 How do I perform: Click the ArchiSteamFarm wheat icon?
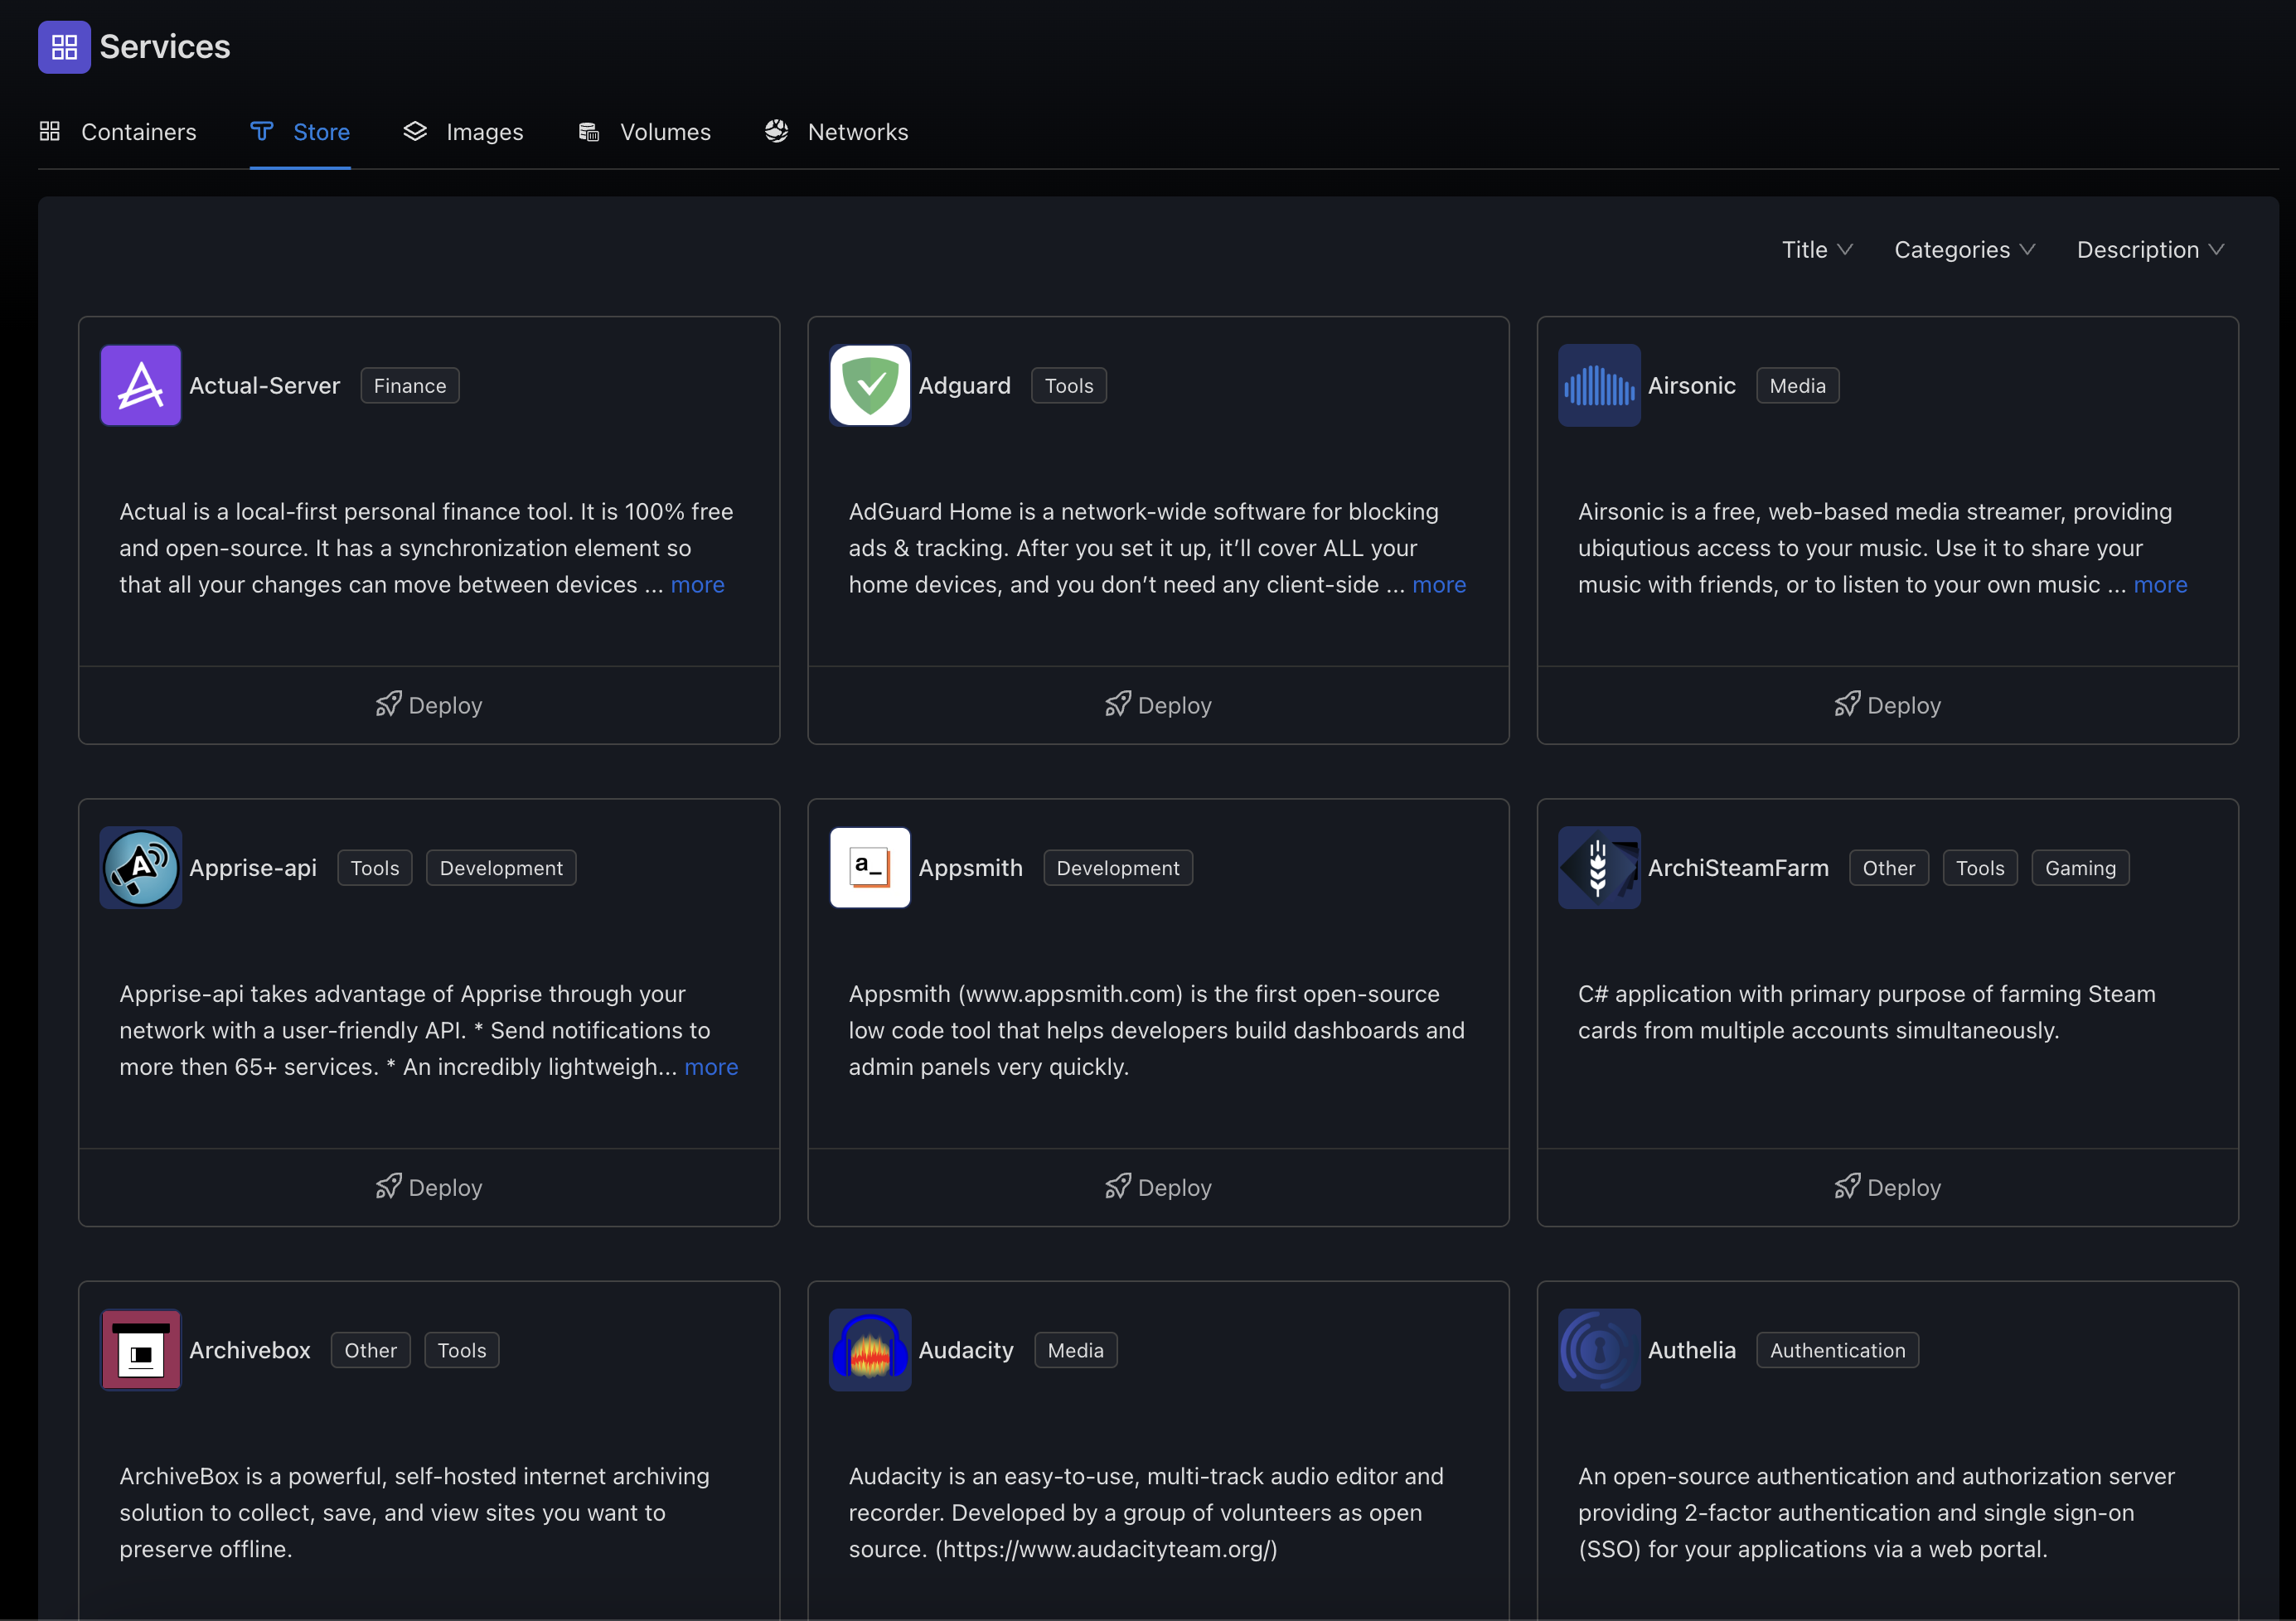pos(1599,868)
